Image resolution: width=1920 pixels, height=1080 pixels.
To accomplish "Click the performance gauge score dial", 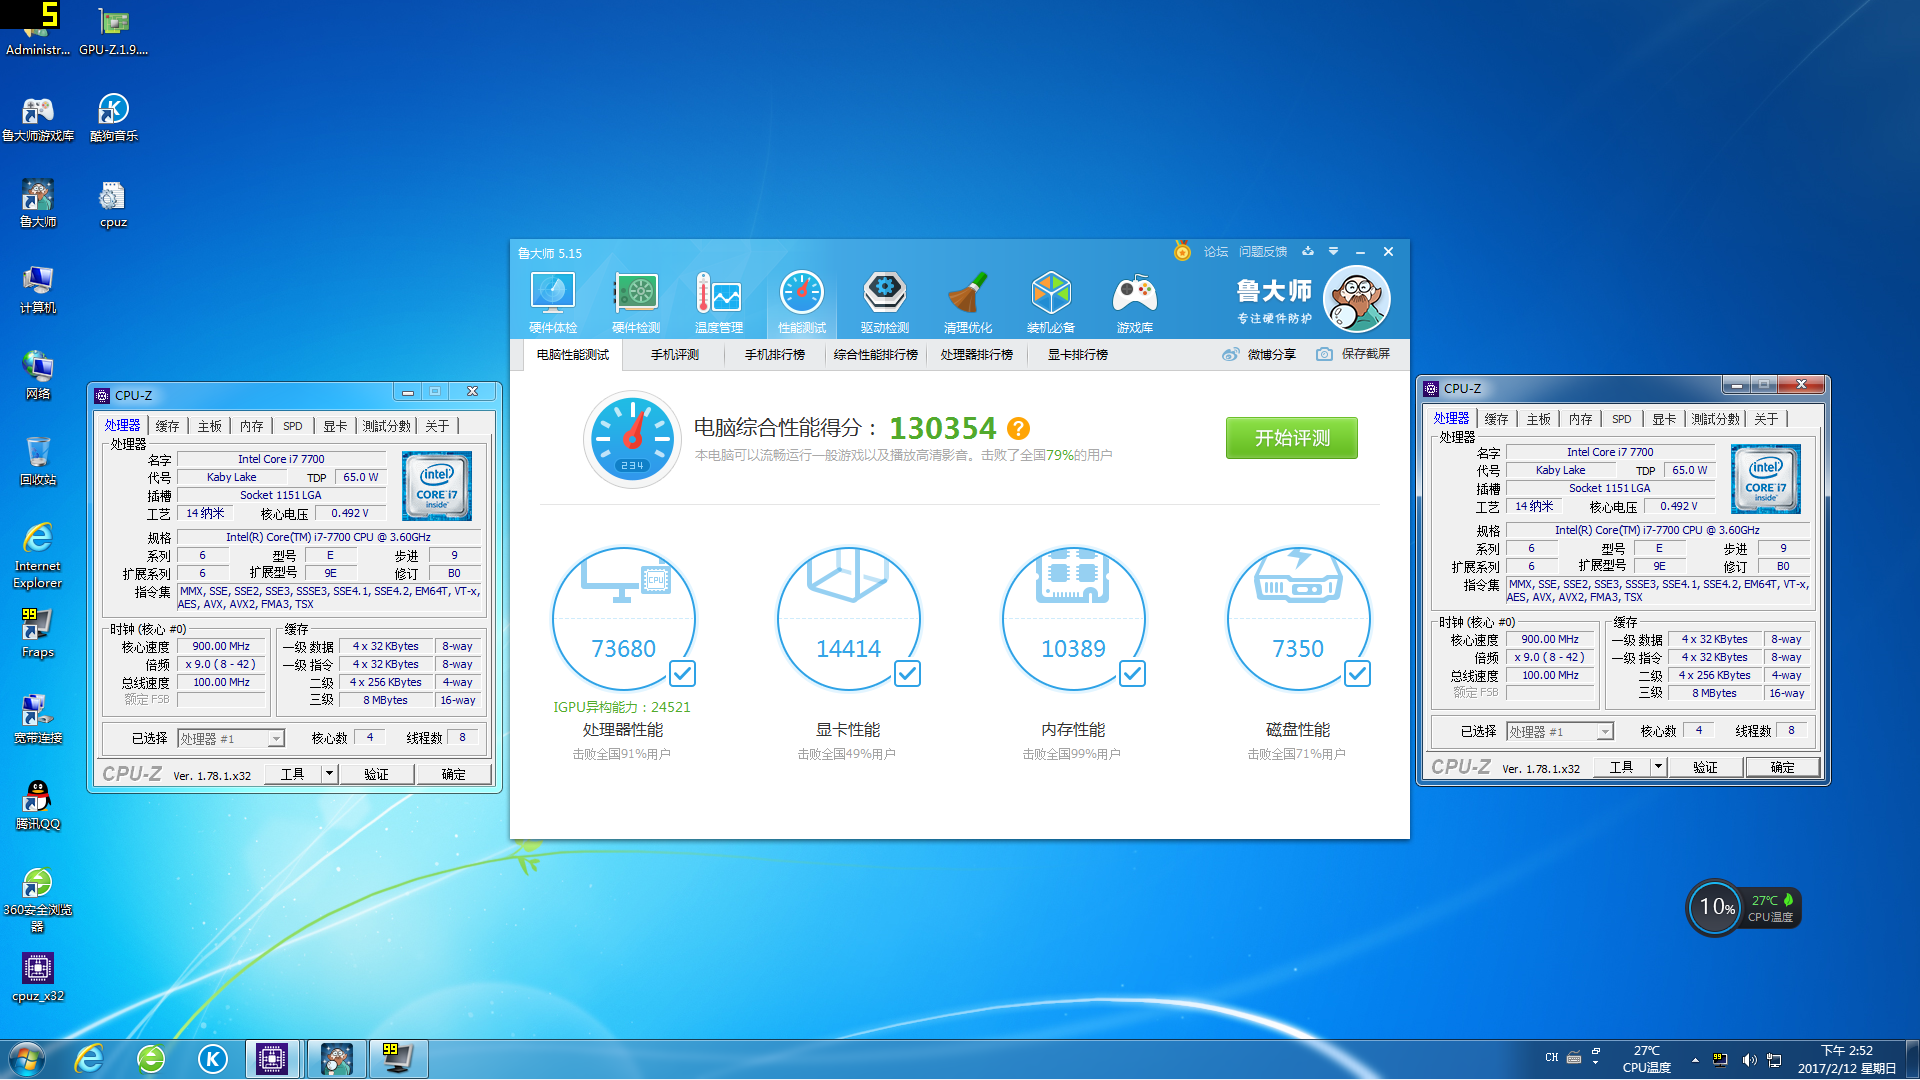I will point(632,439).
